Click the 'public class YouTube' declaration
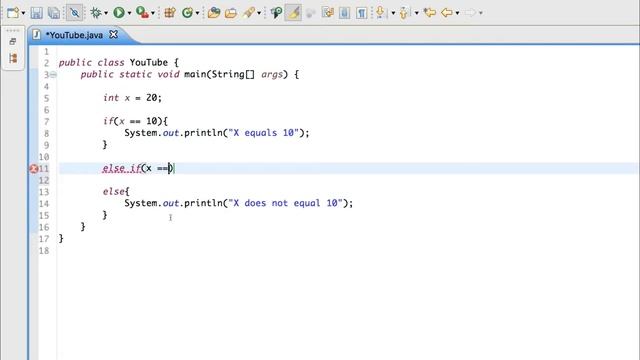640x360 pixels. [113, 63]
